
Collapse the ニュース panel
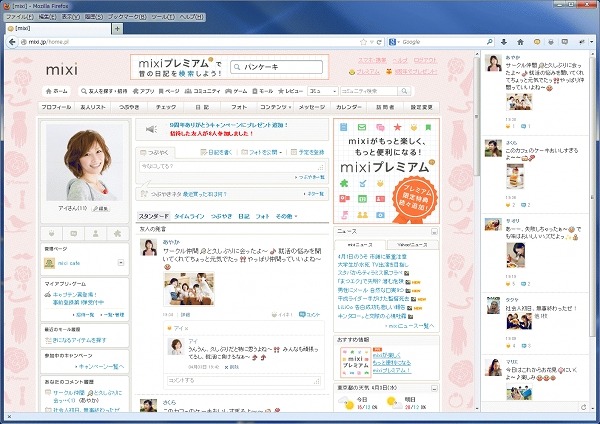[434, 232]
